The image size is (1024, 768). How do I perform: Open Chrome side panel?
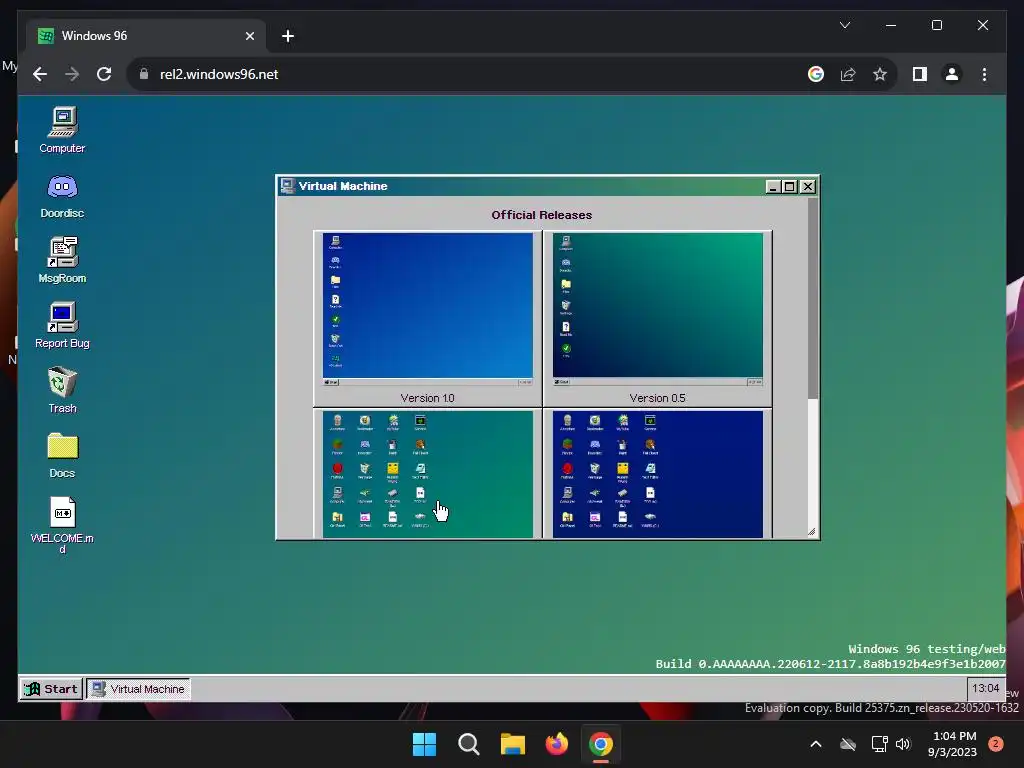(920, 74)
